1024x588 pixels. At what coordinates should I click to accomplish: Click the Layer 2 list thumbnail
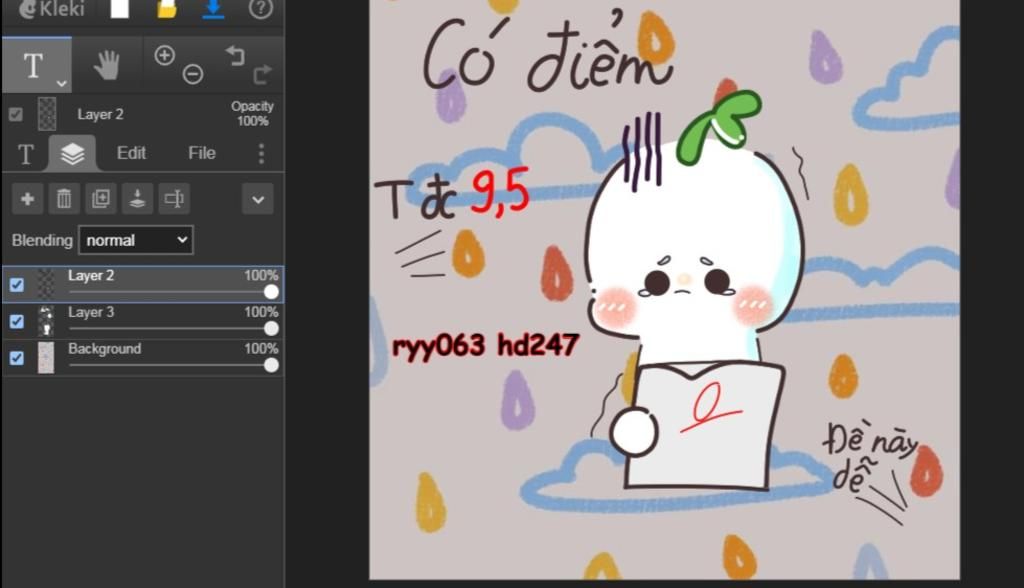46,284
